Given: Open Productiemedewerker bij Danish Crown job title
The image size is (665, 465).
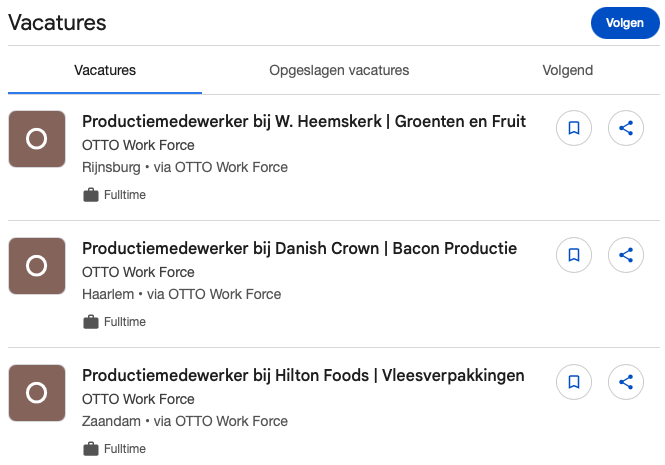Looking at the screenshot, I should pyautogui.click(x=299, y=248).
